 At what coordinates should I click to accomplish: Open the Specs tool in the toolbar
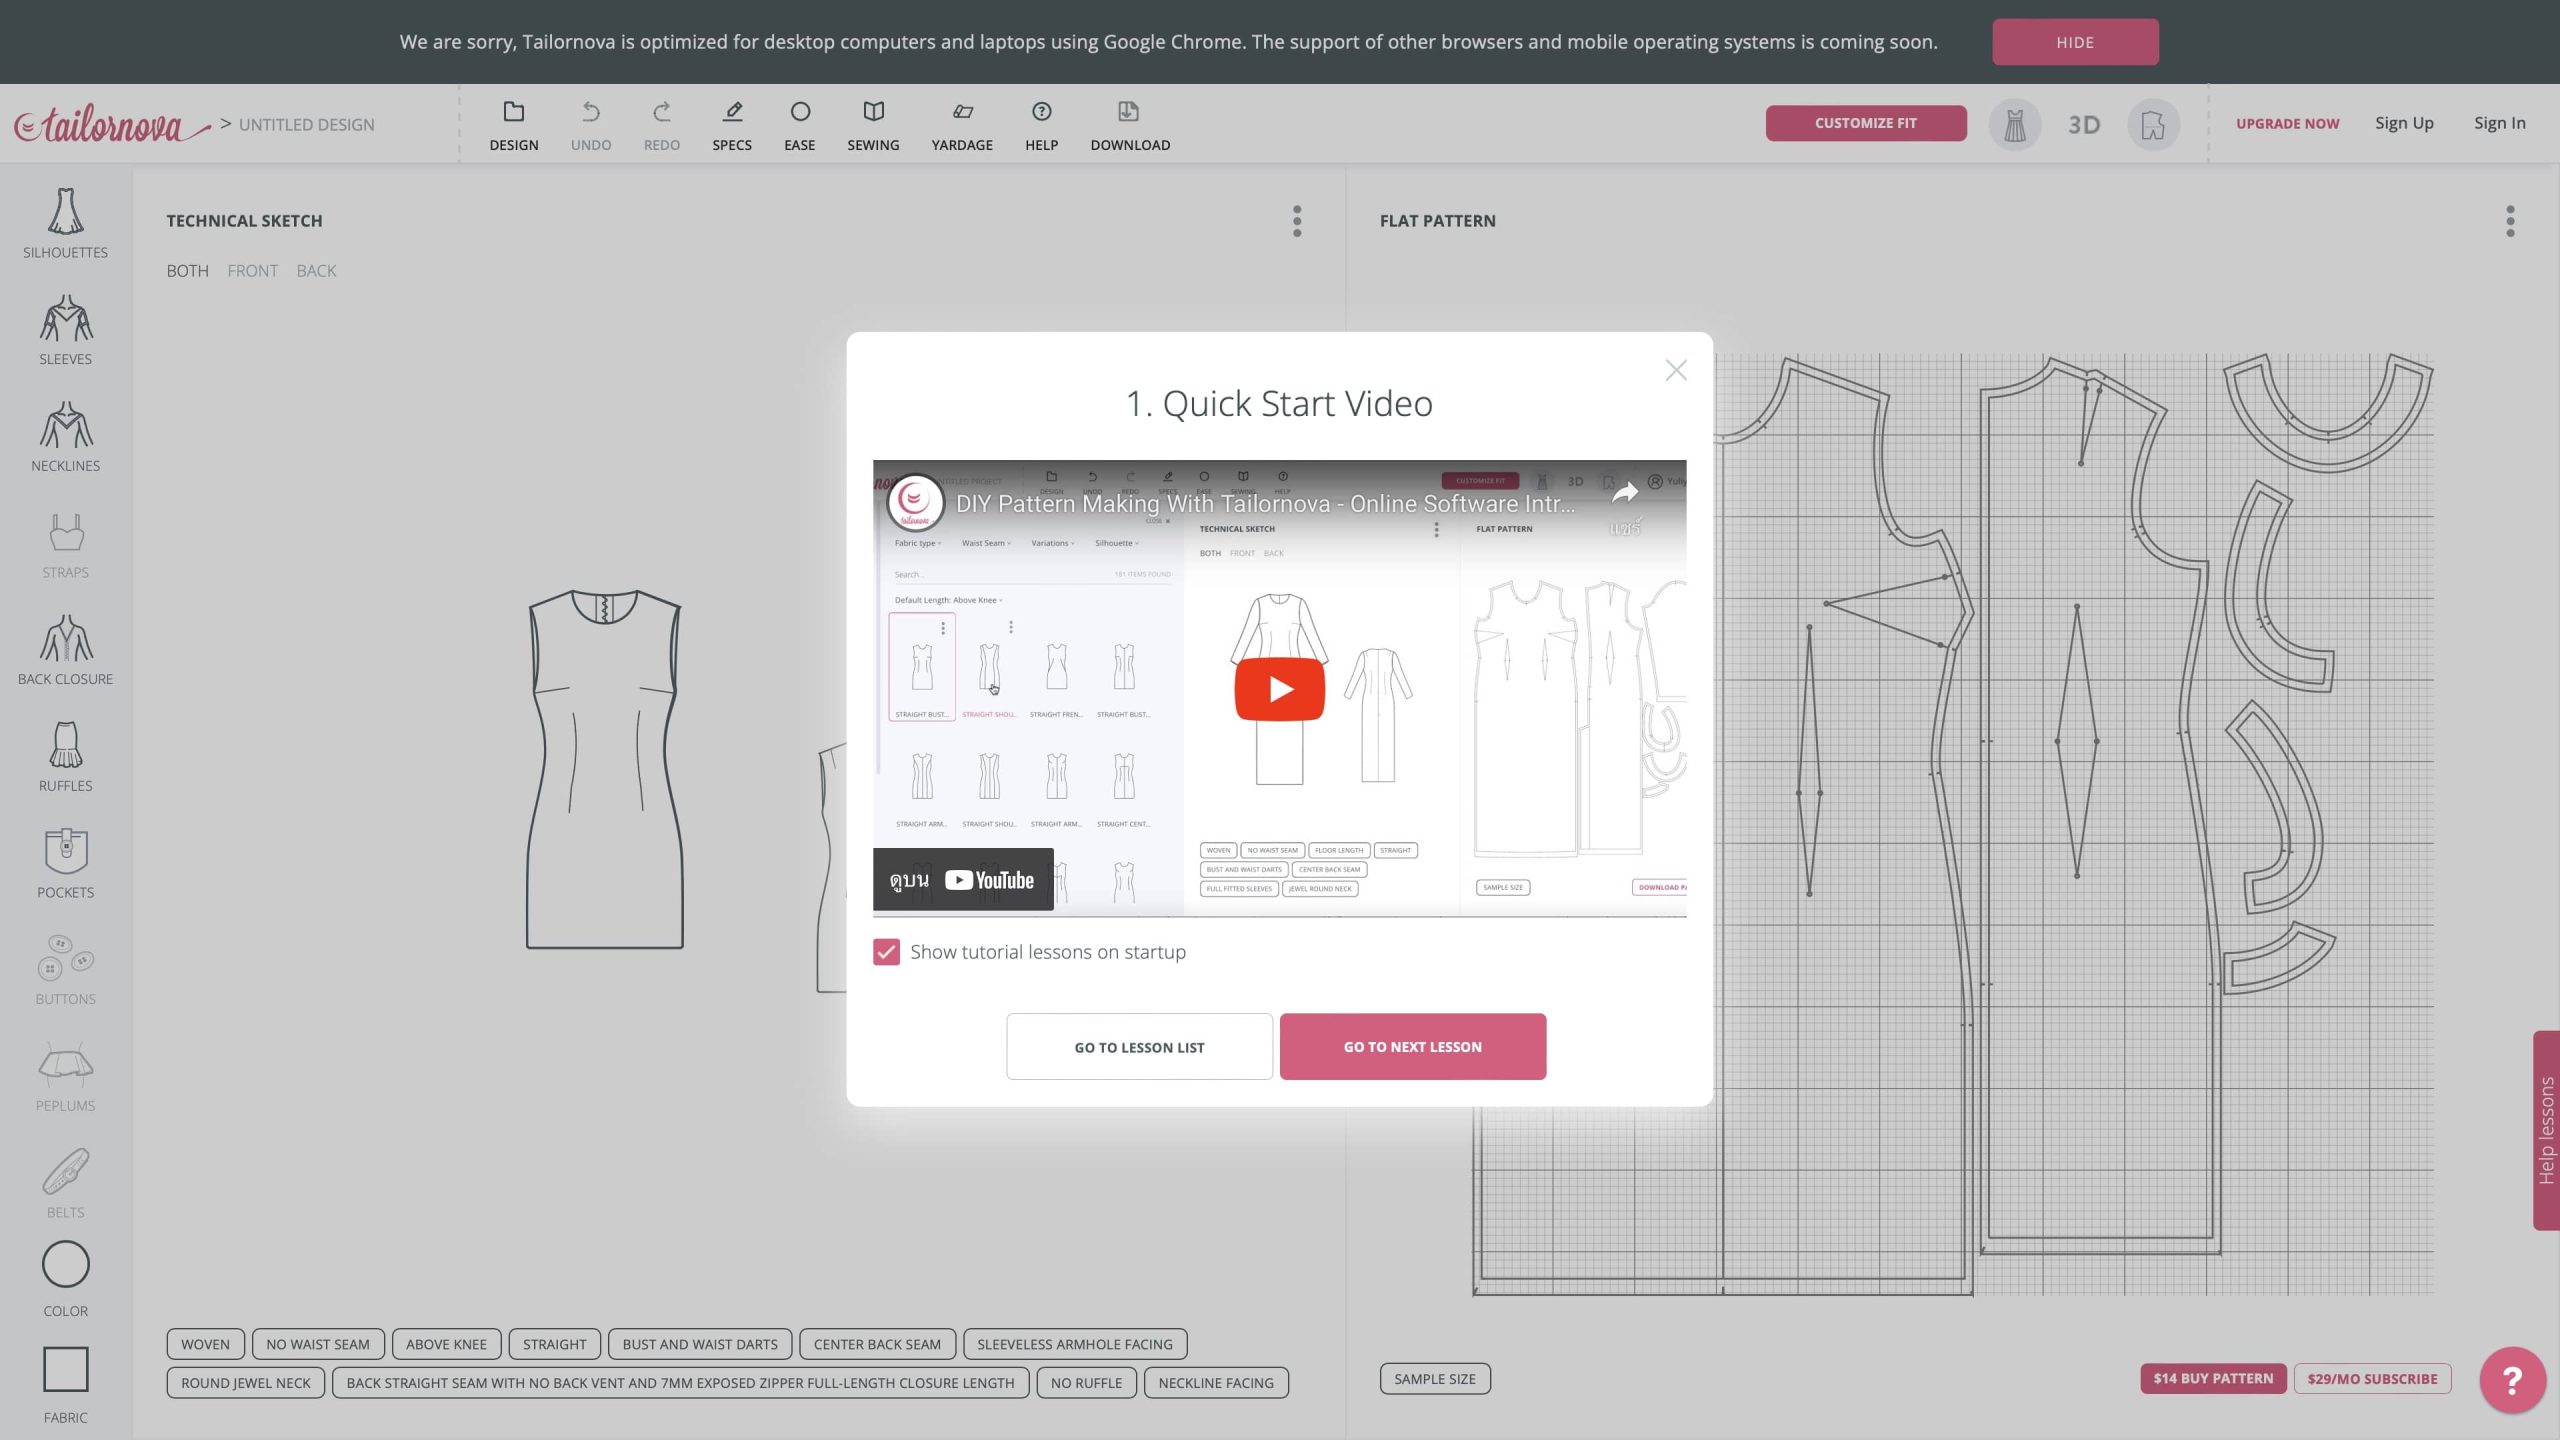(731, 125)
